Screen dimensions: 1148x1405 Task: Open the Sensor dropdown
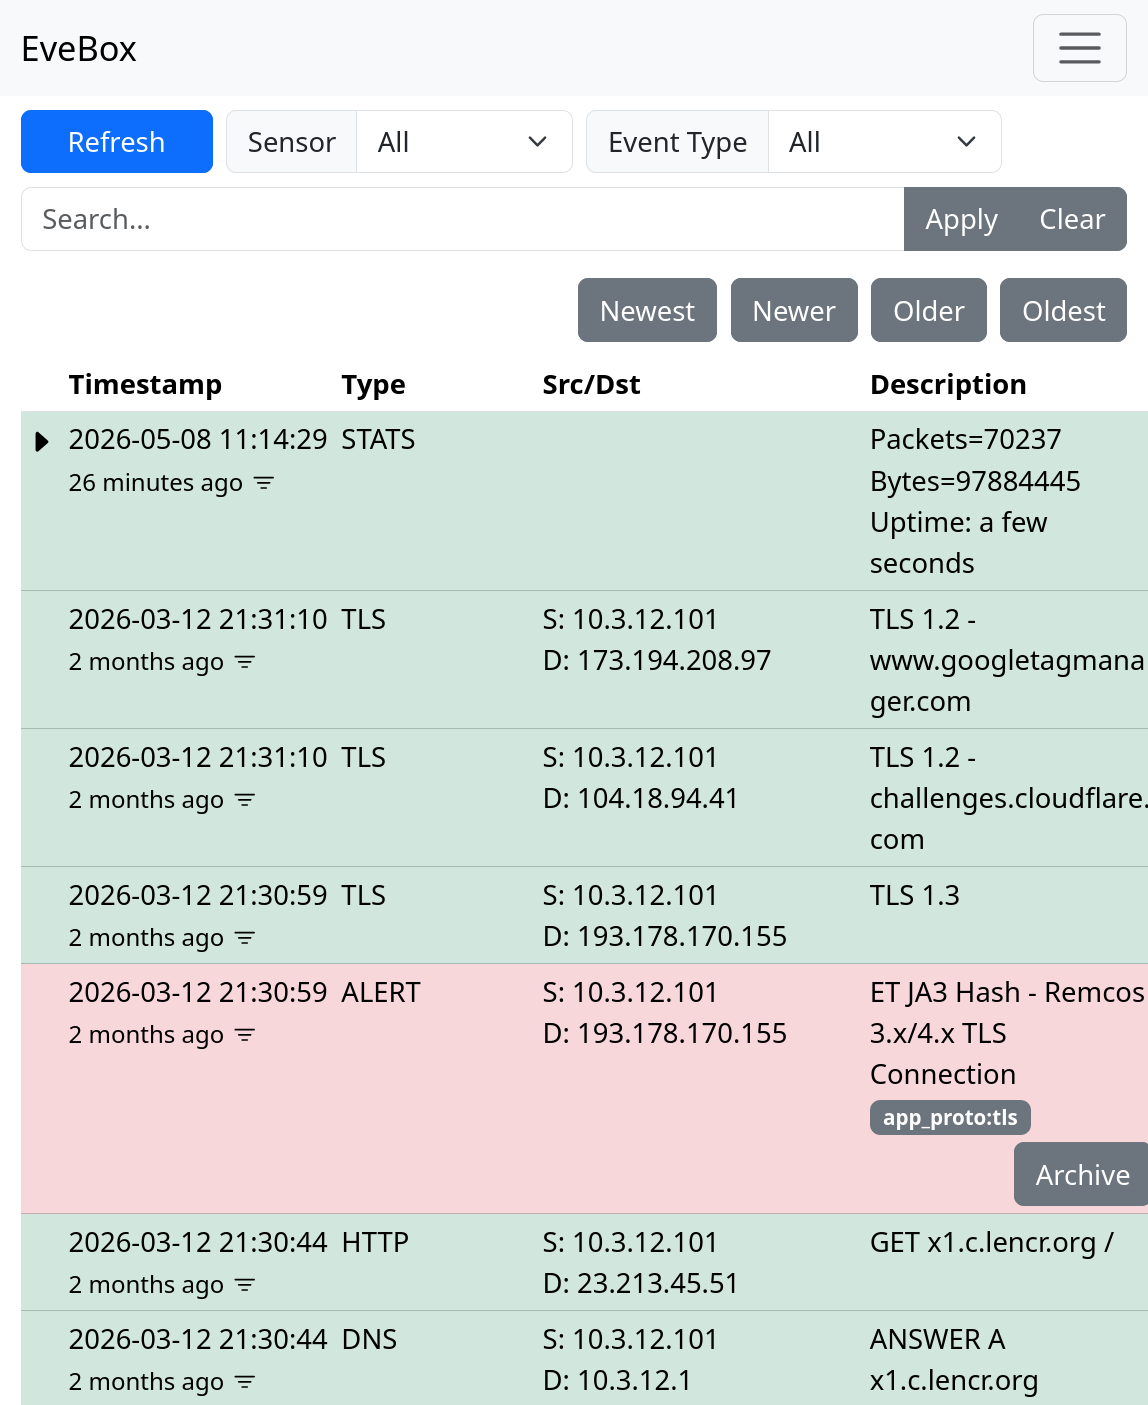tap(464, 142)
